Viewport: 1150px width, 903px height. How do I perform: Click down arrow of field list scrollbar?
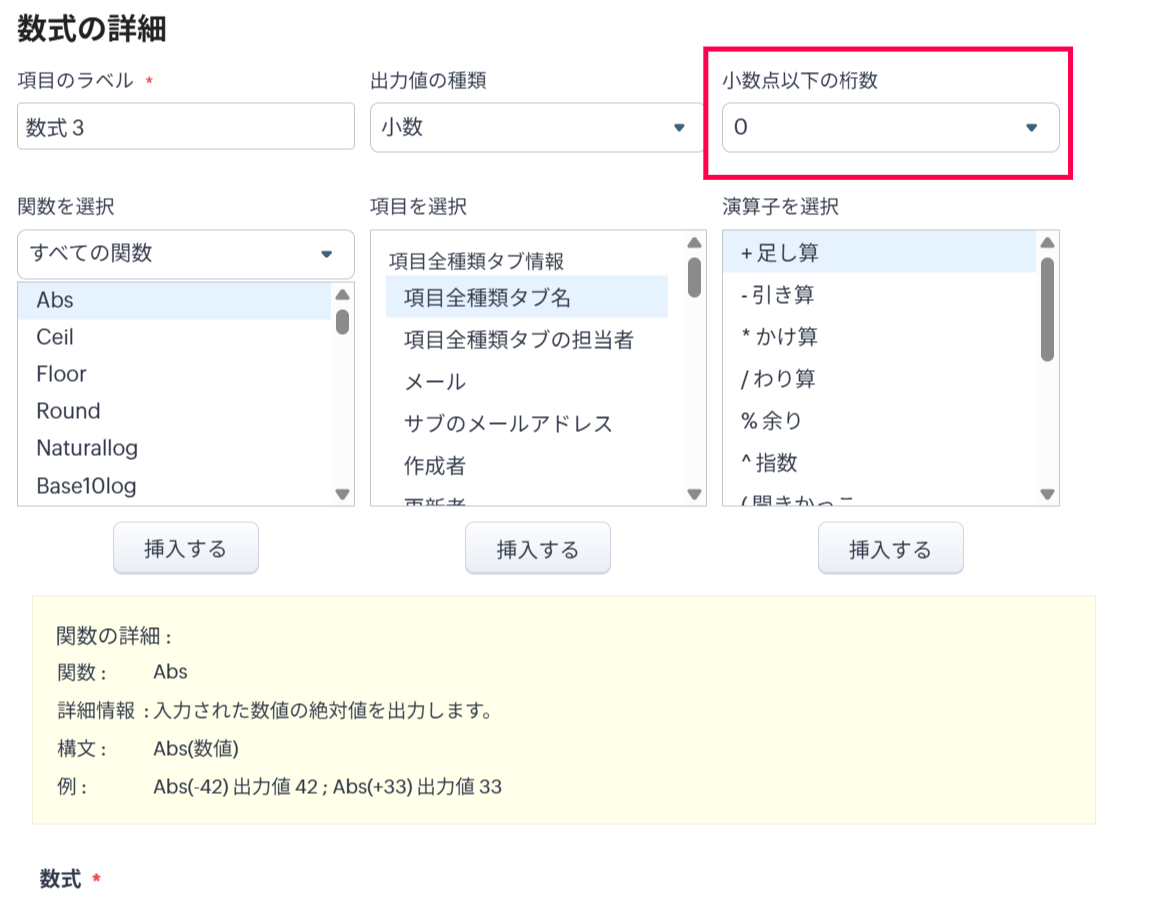click(695, 494)
